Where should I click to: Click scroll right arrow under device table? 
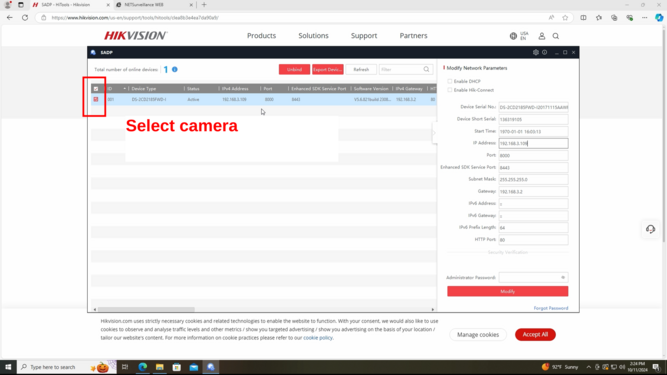point(433,310)
